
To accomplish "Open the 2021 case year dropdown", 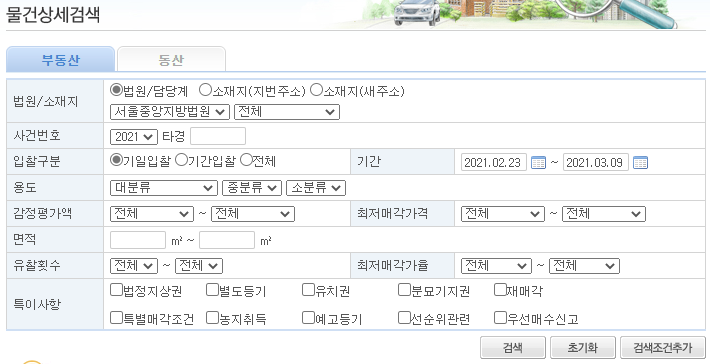I will point(134,136).
